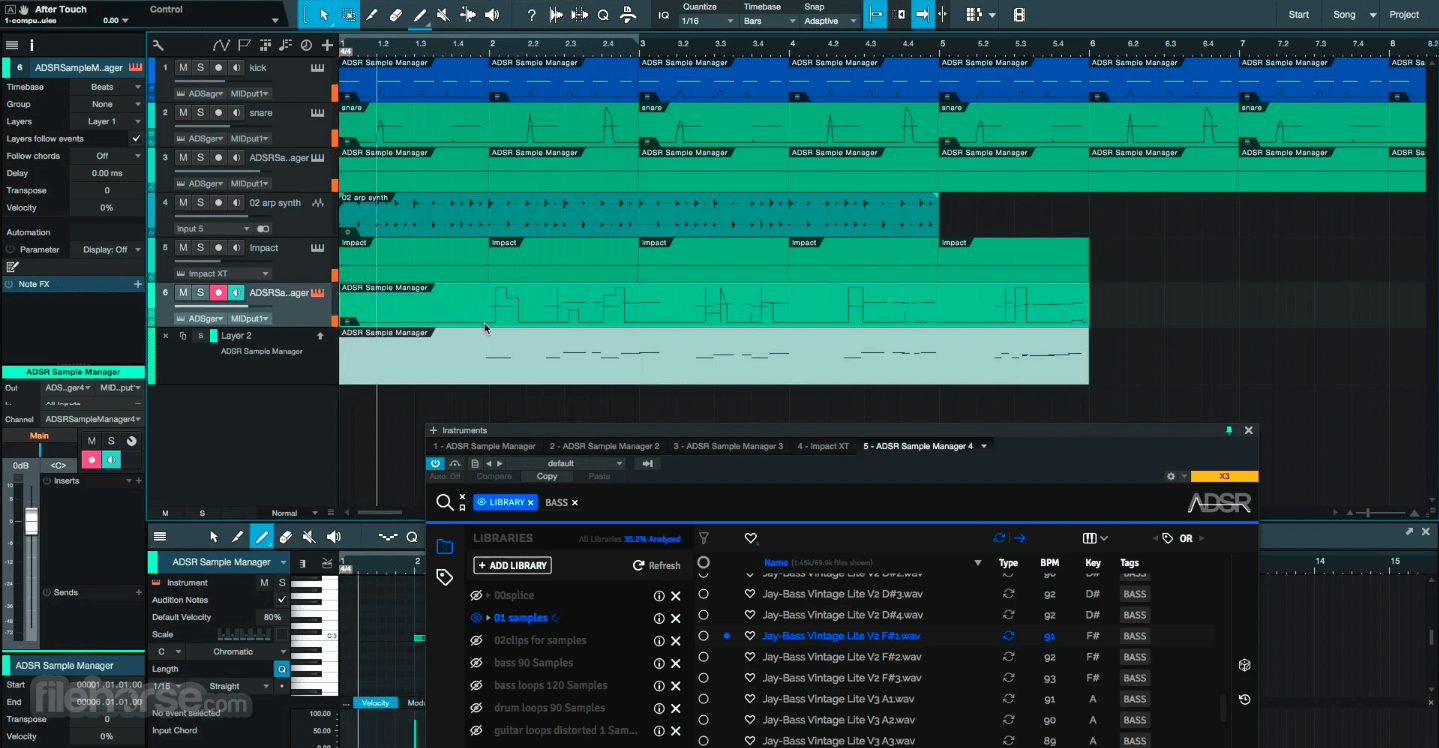Open the Layers Layer 1 dropdown
The height and width of the screenshot is (748, 1439).
(109, 122)
